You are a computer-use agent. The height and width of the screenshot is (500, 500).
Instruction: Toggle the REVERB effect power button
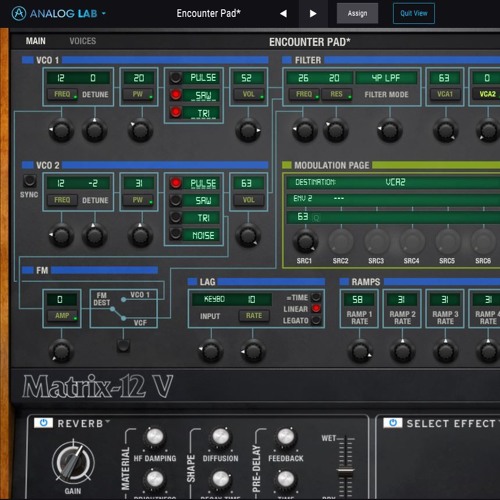click(43, 423)
